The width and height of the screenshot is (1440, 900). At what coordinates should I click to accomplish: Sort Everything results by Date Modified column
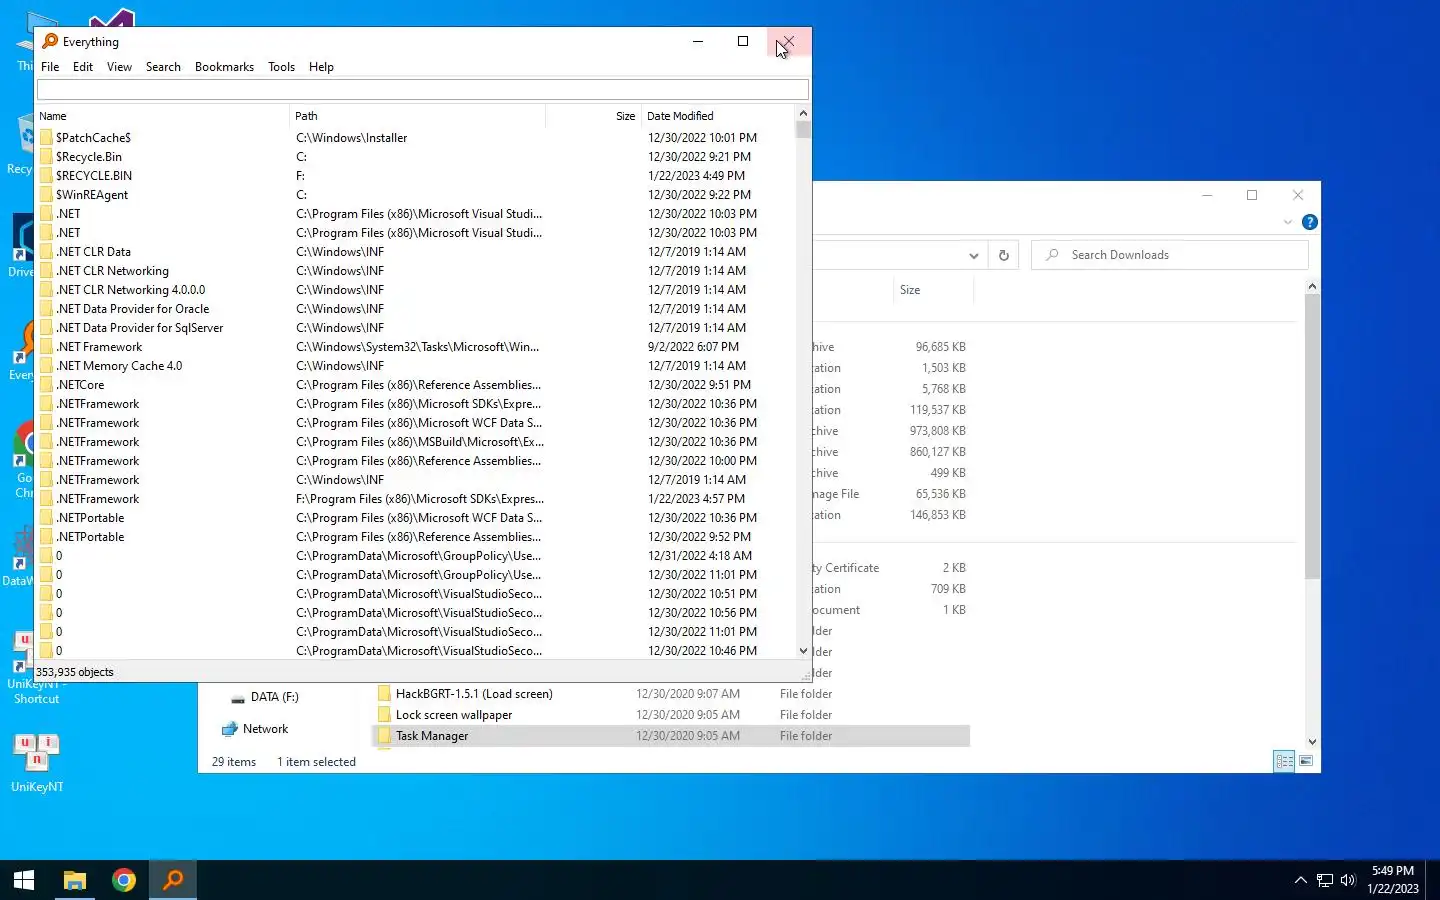718,116
